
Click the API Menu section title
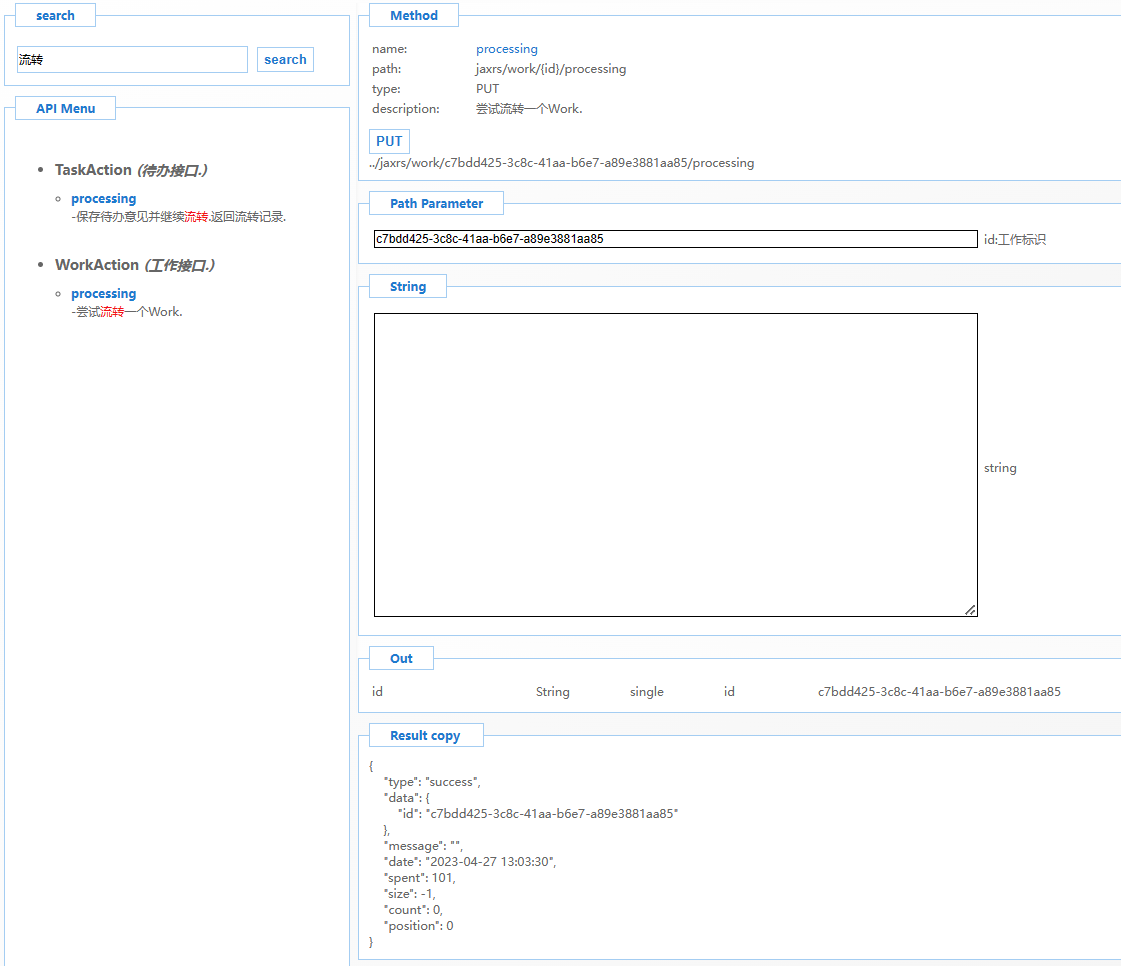(x=66, y=108)
